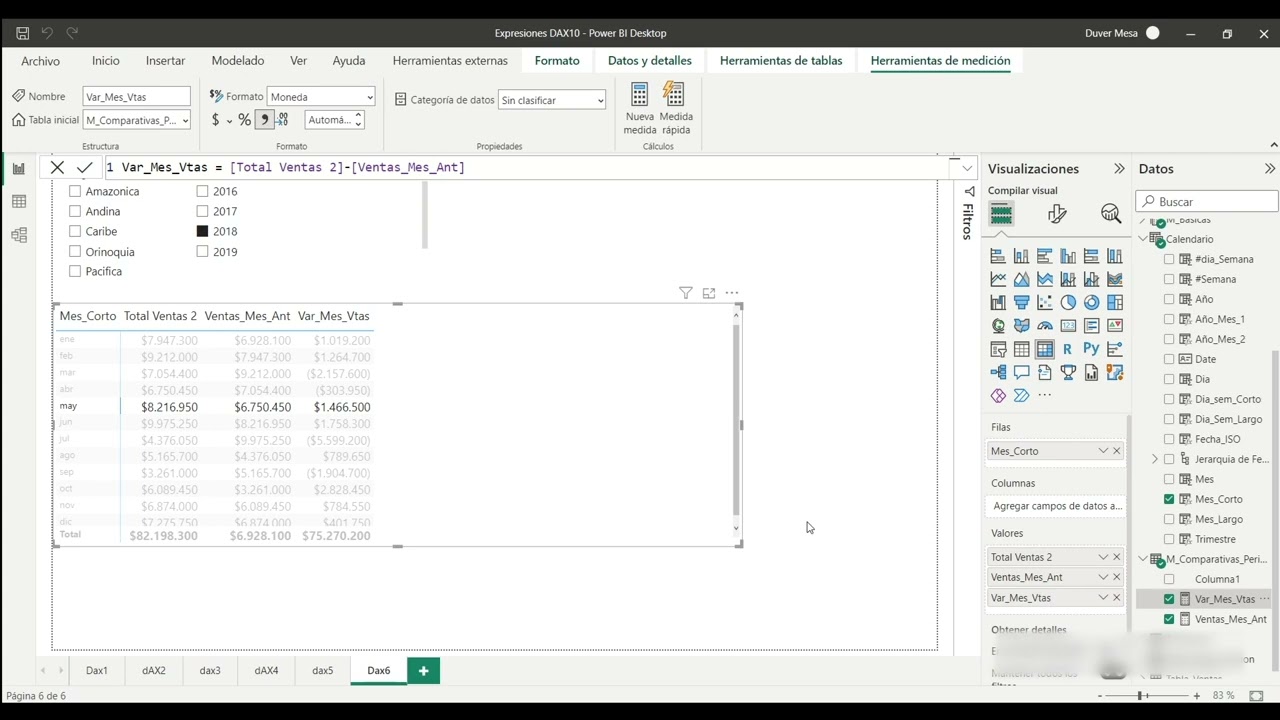Open visual filter funnel icon above table
The image size is (1280, 720).
click(x=685, y=293)
